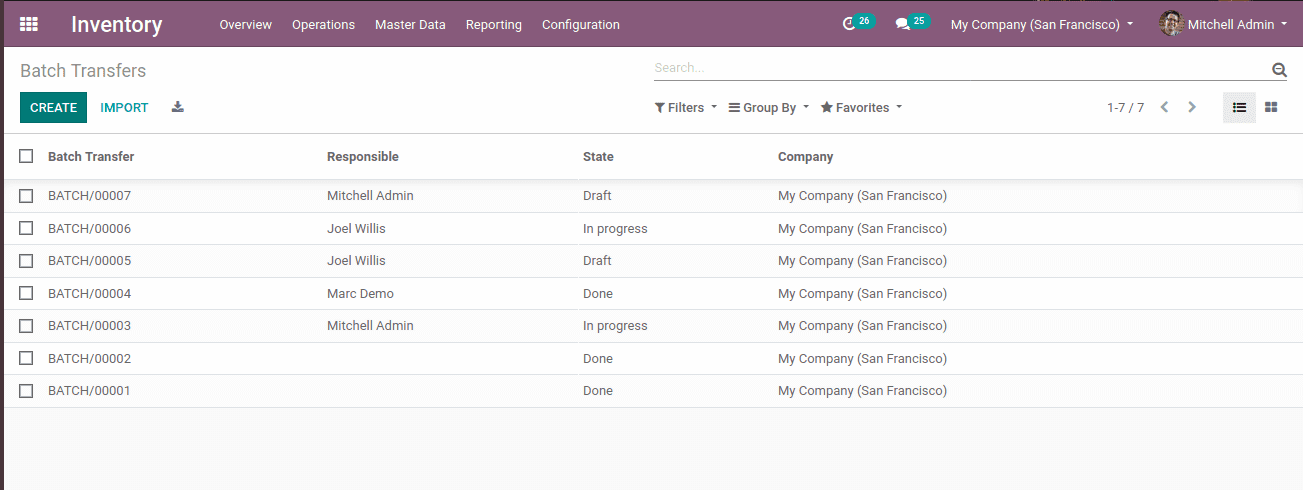Tick checkbox for BATCH/00002
Image resolution: width=1303 pixels, height=490 pixels.
tap(26, 358)
